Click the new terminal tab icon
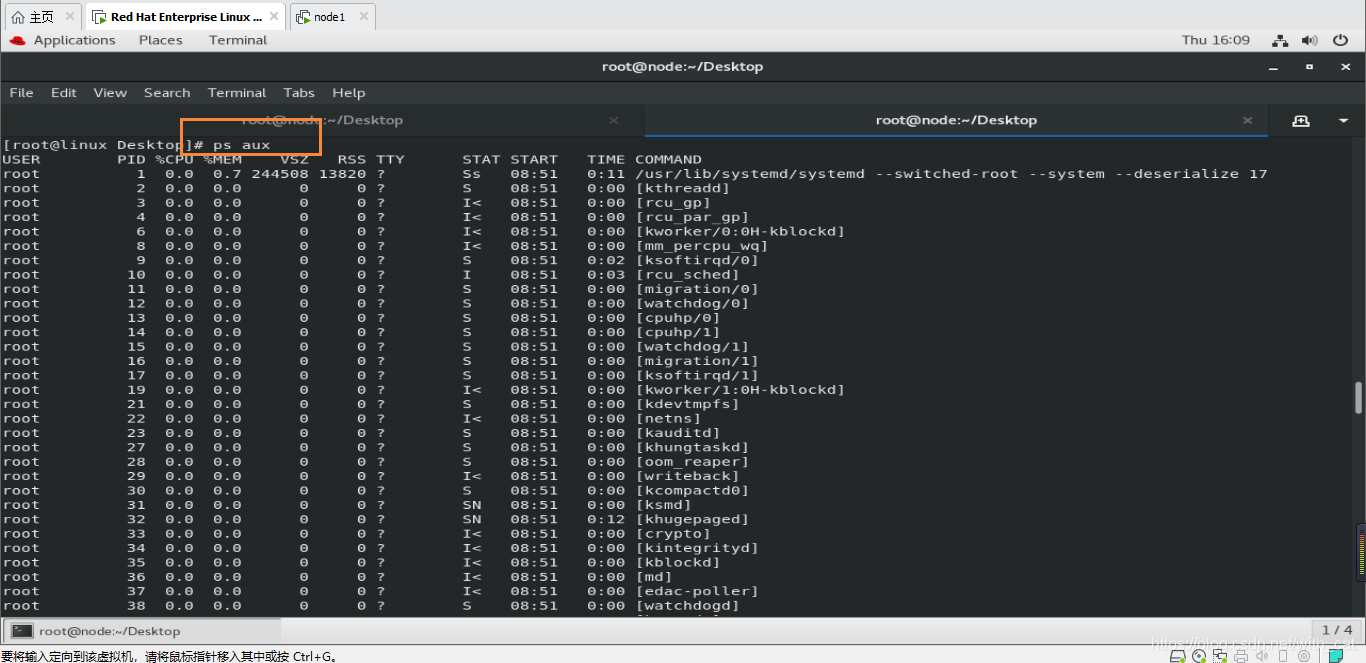Viewport: 1366px width, 663px height. tap(1301, 120)
